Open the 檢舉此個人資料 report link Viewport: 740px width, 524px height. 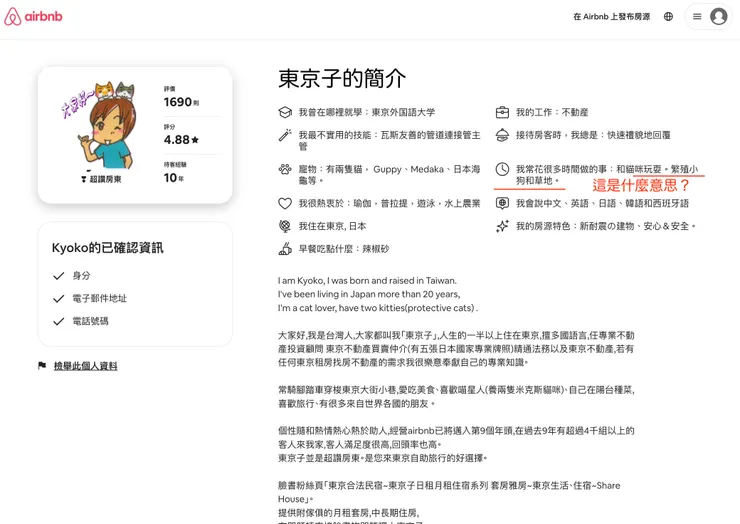[85, 366]
